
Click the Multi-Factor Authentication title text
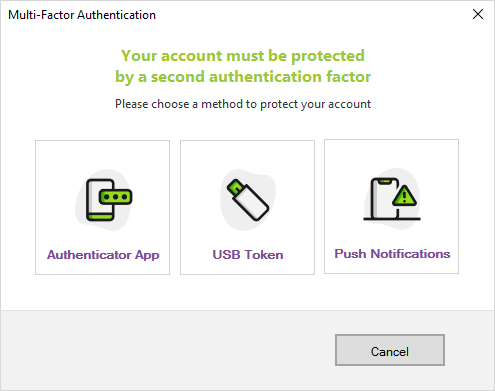point(82,15)
